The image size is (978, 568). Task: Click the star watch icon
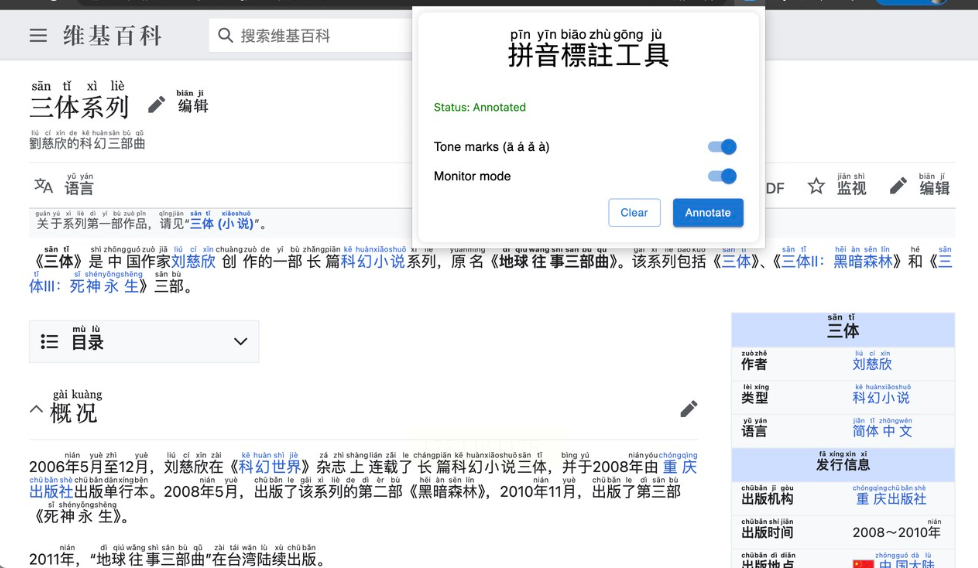[816, 186]
